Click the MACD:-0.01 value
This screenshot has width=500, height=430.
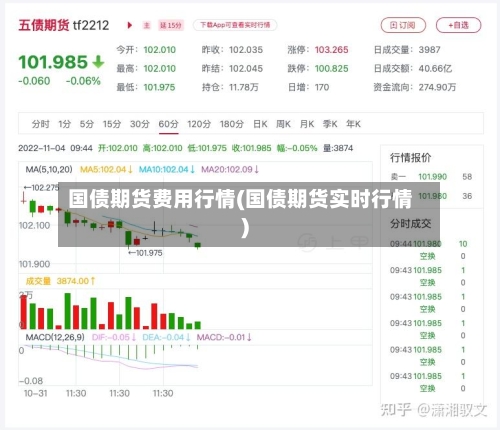(224, 337)
